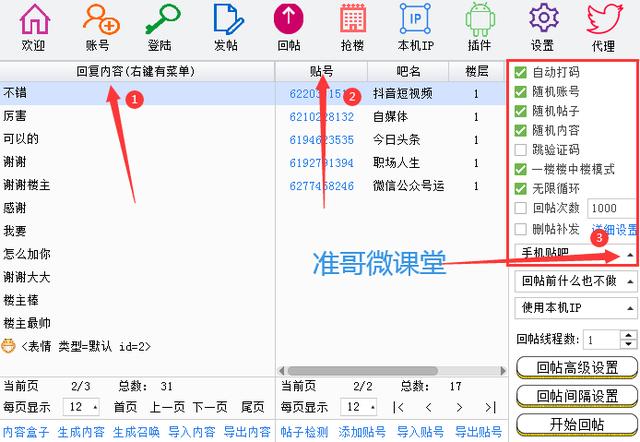640x442 pixels.
Task: Open the 插件 android plugin icon
Action: (x=480, y=20)
